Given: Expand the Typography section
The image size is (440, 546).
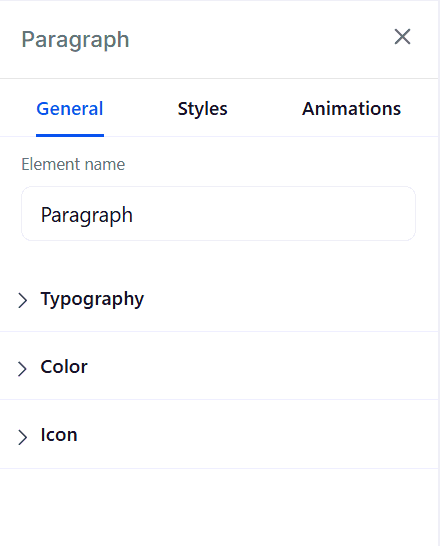Looking at the screenshot, I should 219,299.
